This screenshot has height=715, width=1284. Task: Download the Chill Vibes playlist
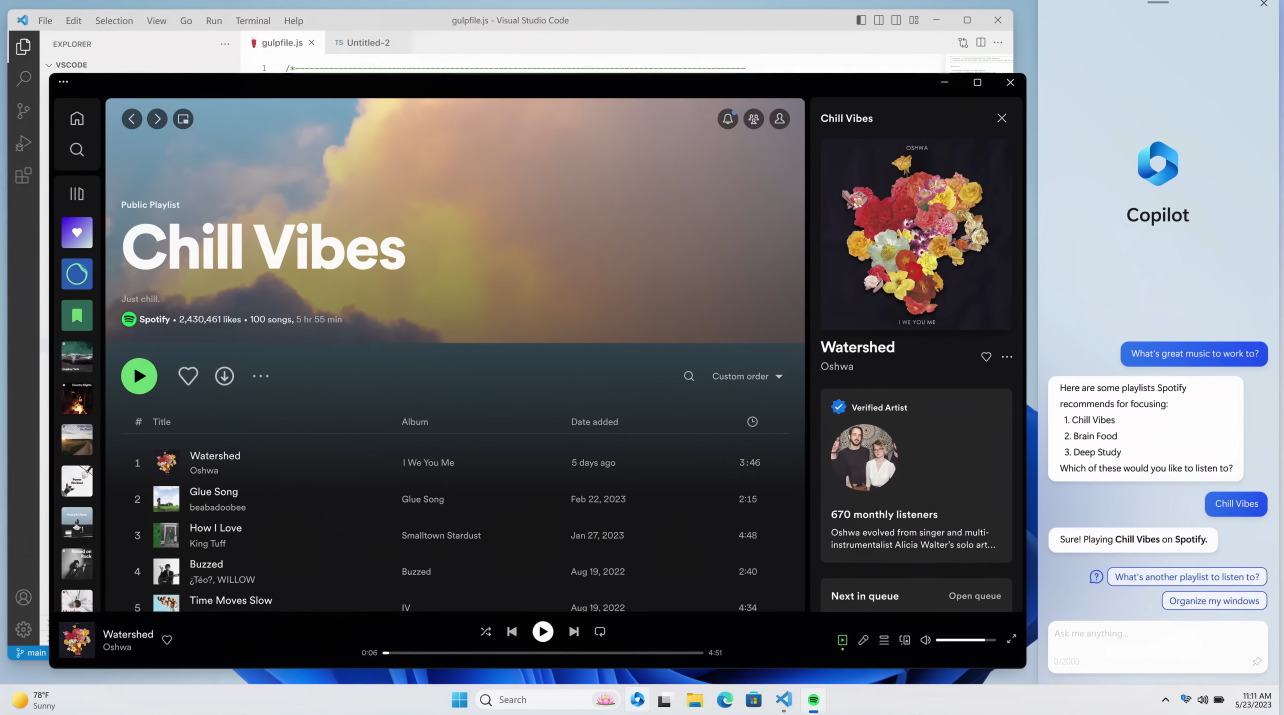point(224,376)
